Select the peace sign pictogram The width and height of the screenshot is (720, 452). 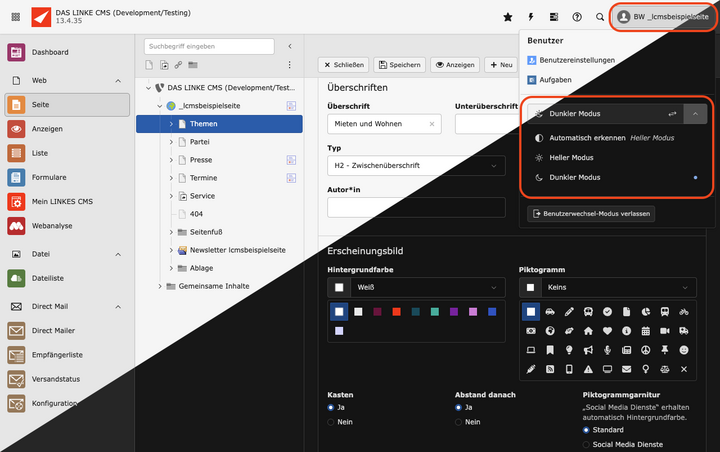[x=646, y=350]
